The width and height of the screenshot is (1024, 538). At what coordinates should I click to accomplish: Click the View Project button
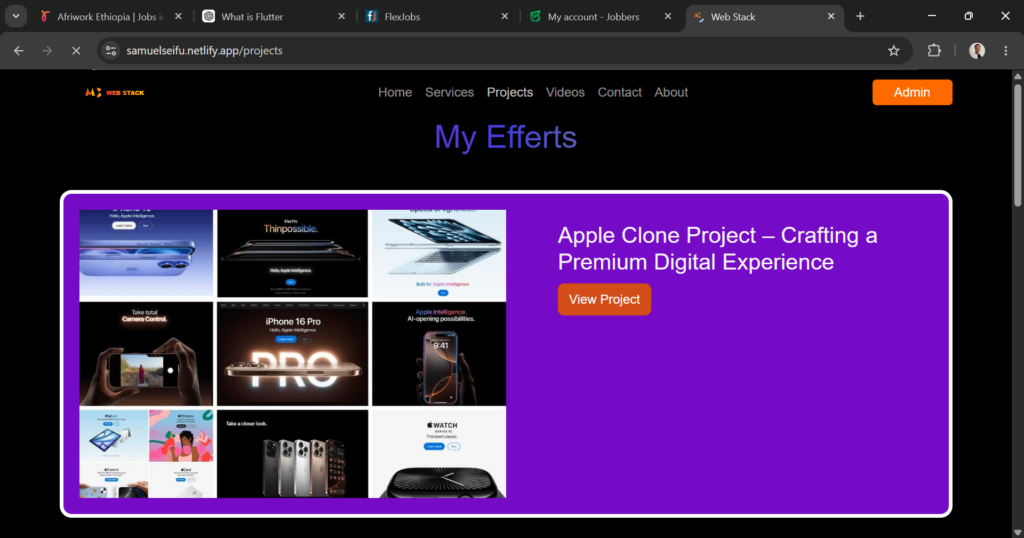click(604, 299)
